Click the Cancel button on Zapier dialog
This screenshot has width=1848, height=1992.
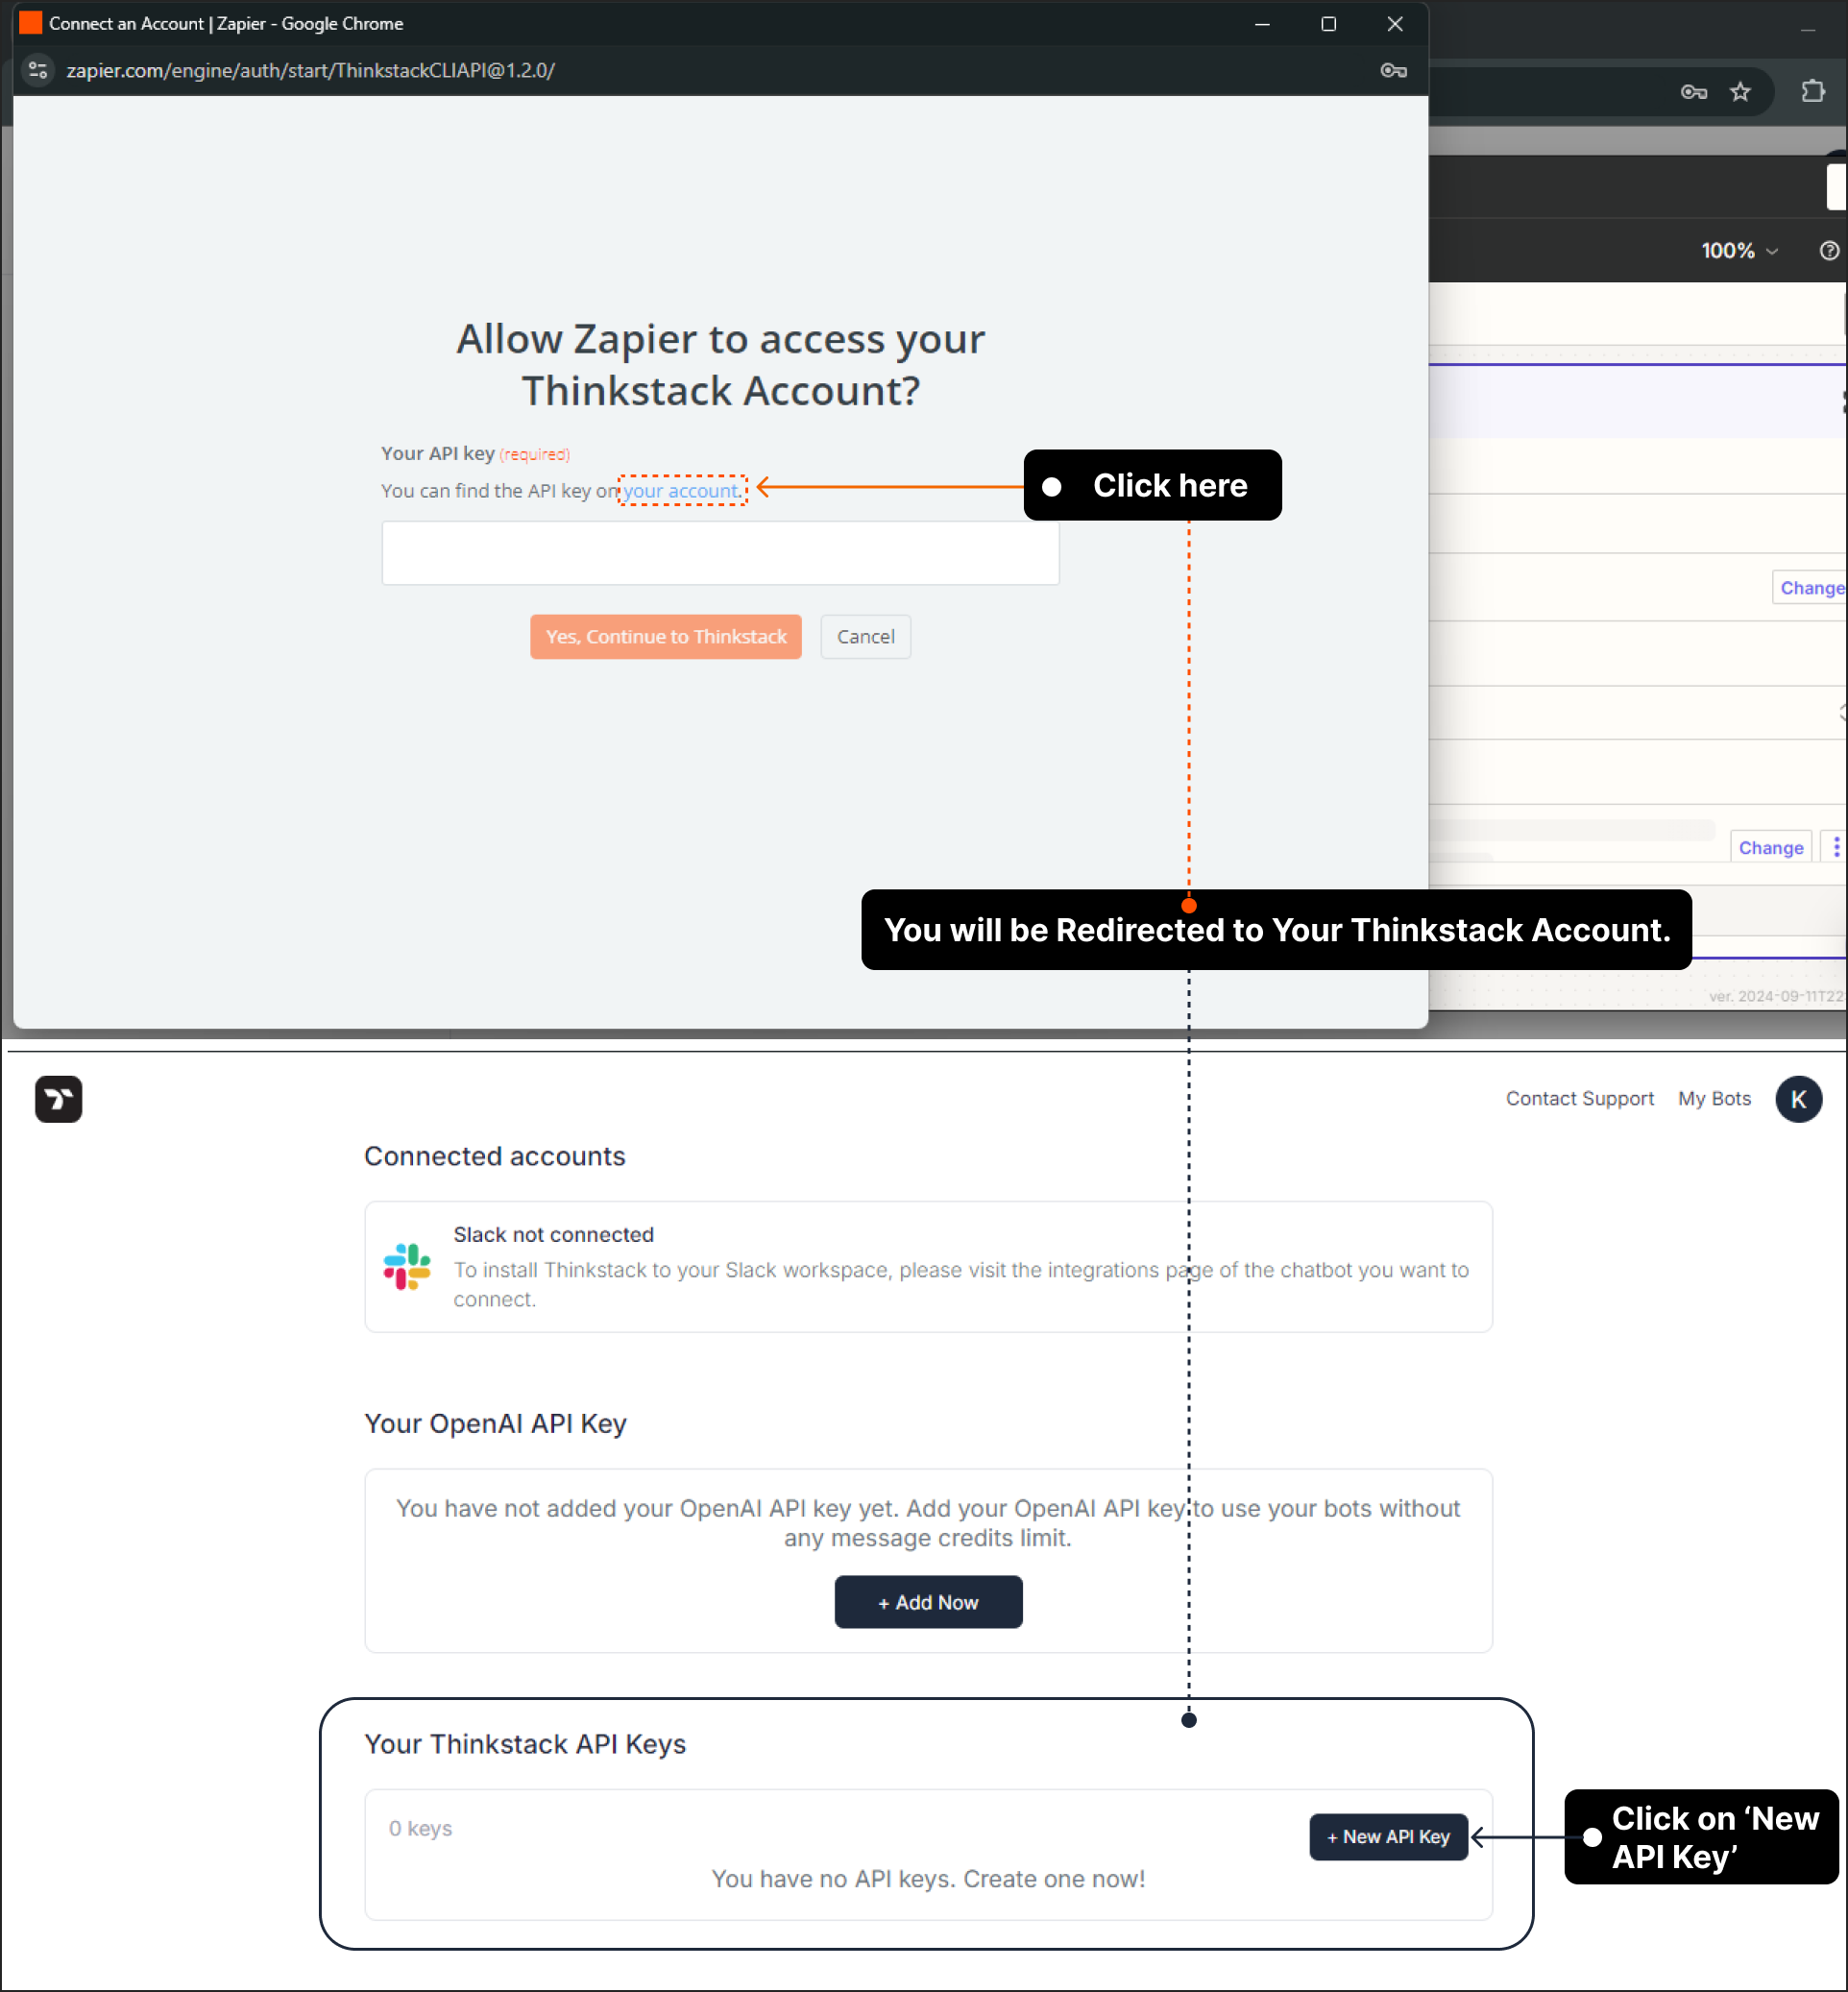865,636
